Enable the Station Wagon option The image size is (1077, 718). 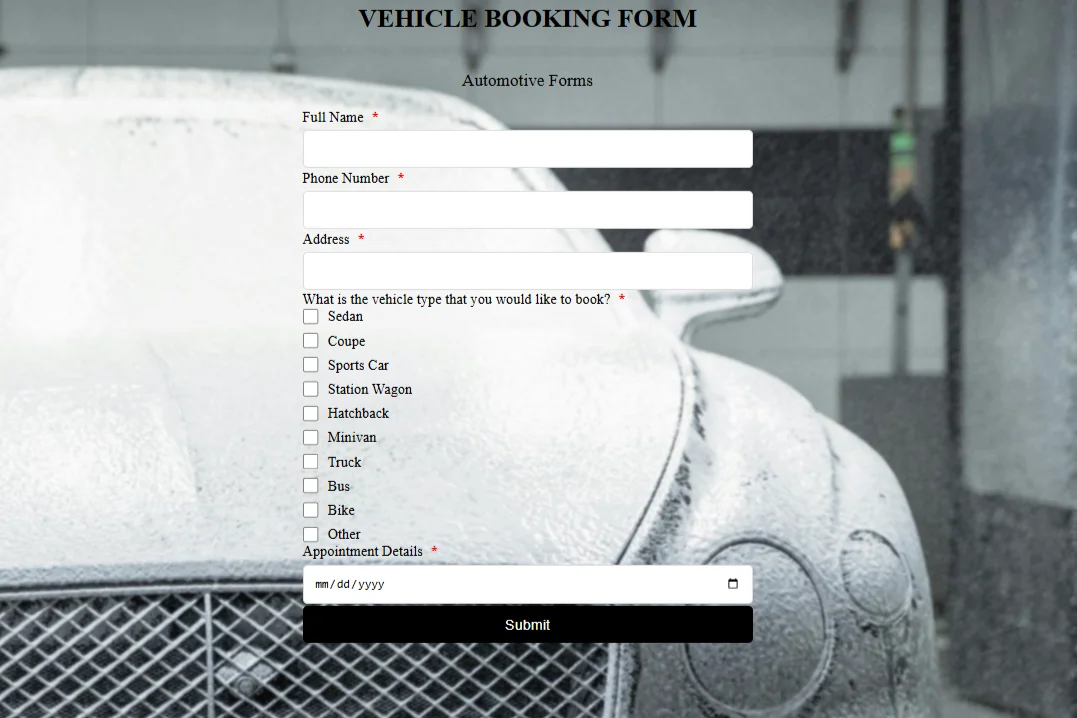tap(311, 389)
